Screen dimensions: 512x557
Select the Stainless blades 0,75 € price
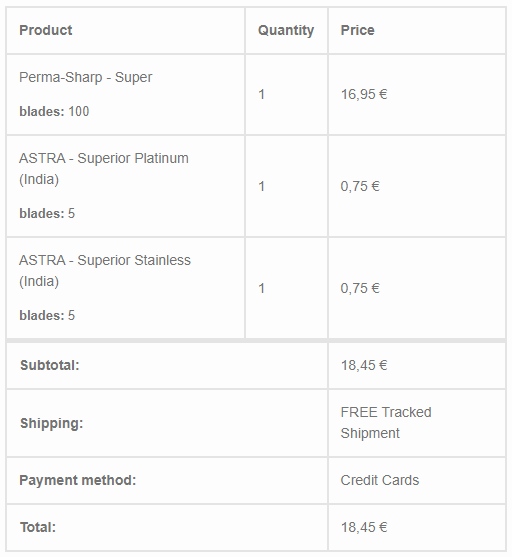pyautogui.click(x=360, y=288)
